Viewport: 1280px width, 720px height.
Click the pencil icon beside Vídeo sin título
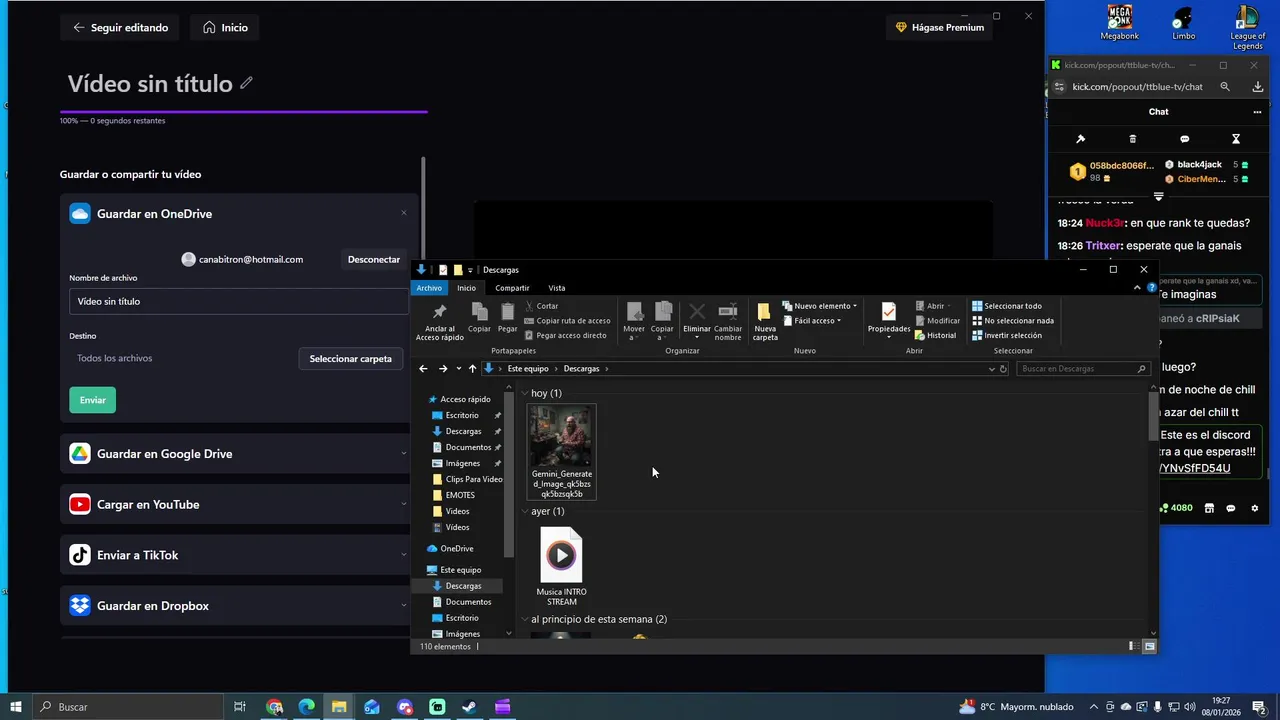coord(246,84)
